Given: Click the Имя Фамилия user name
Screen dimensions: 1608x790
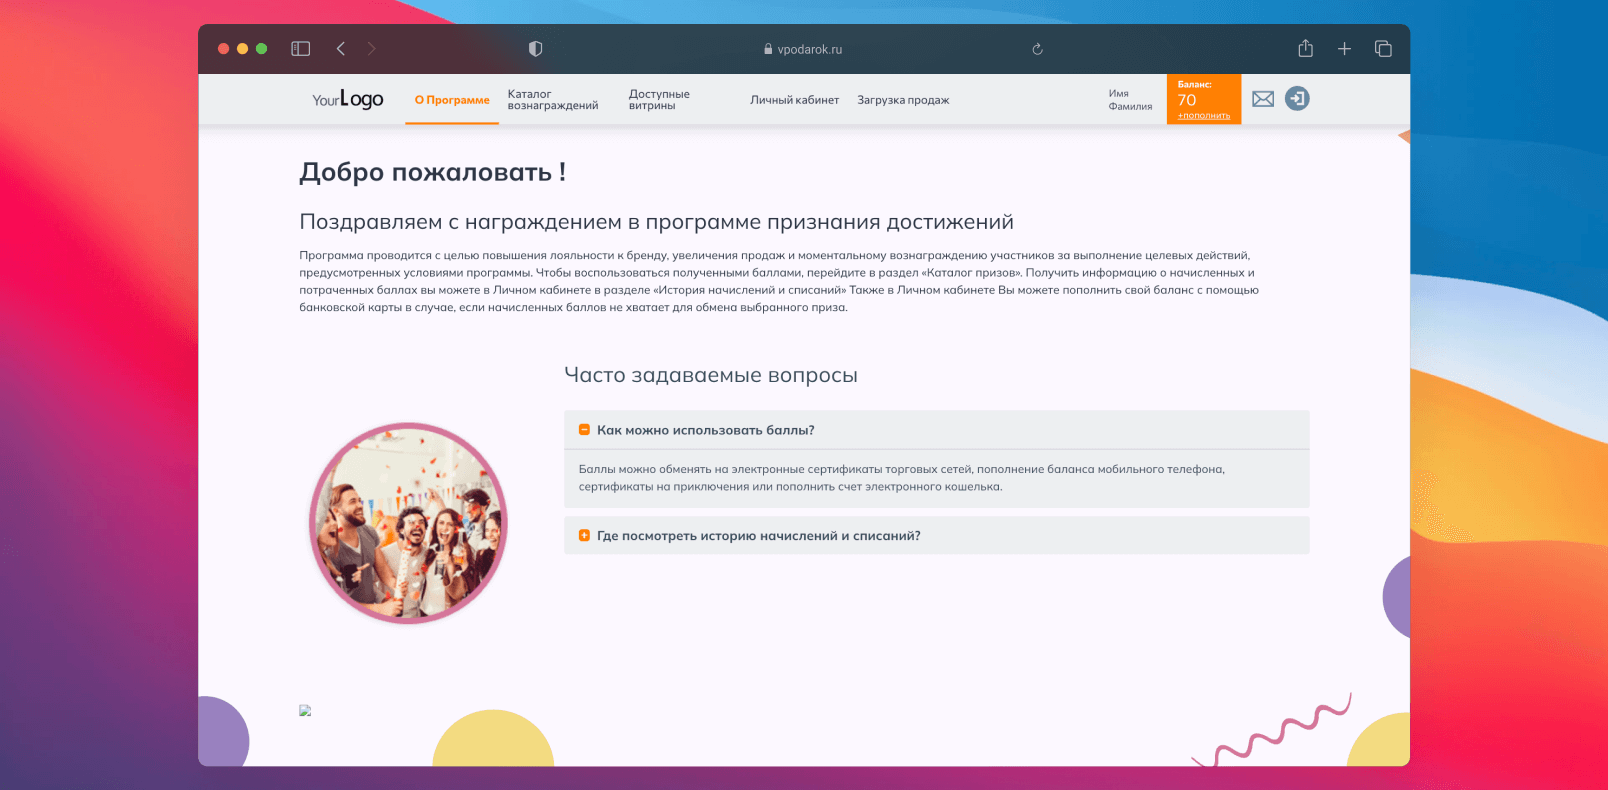Looking at the screenshot, I should (1130, 100).
